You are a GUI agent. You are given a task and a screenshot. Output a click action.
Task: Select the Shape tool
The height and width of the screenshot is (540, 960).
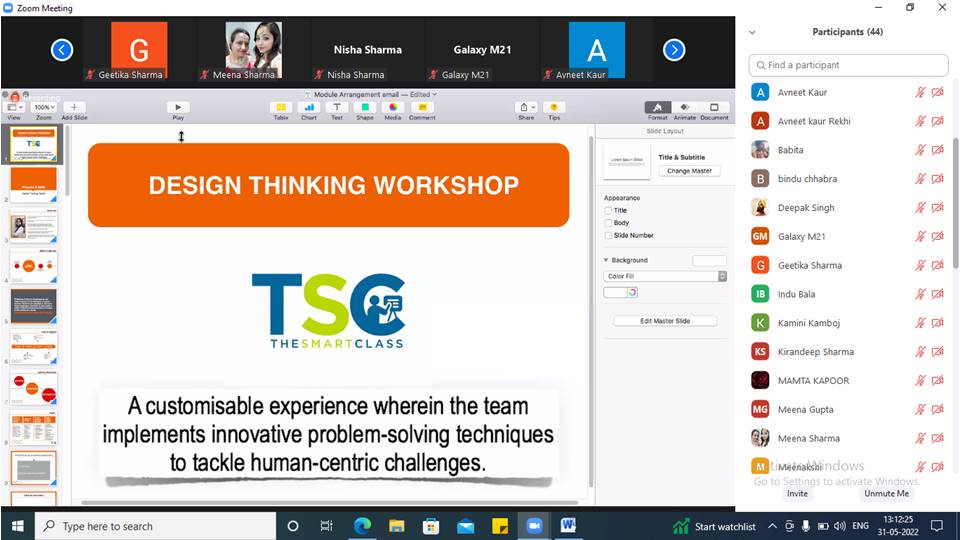pyautogui.click(x=365, y=107)
